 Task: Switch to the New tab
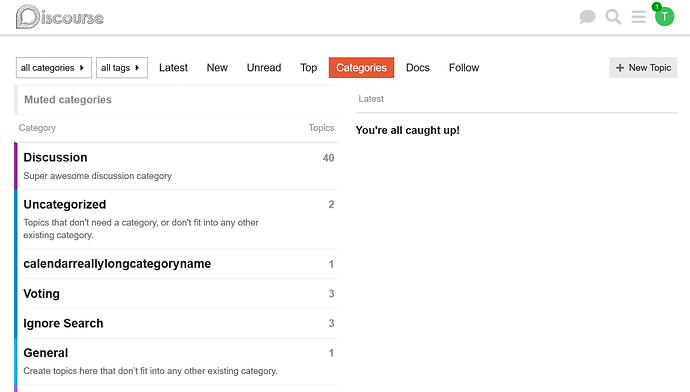(x=217, y=68)
